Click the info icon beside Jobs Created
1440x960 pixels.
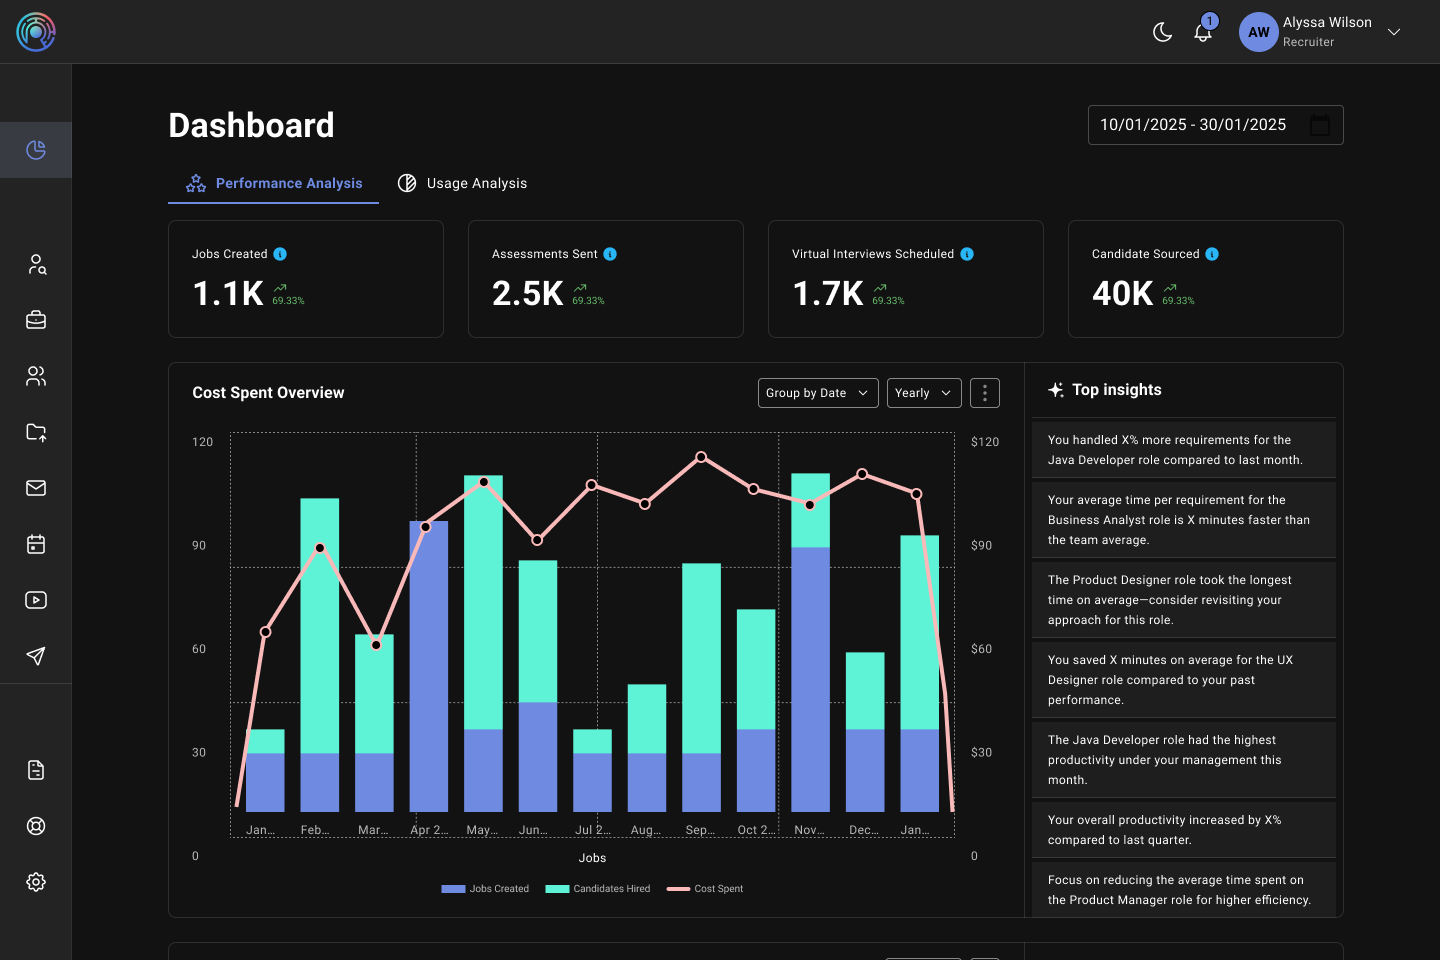point(280,254)
